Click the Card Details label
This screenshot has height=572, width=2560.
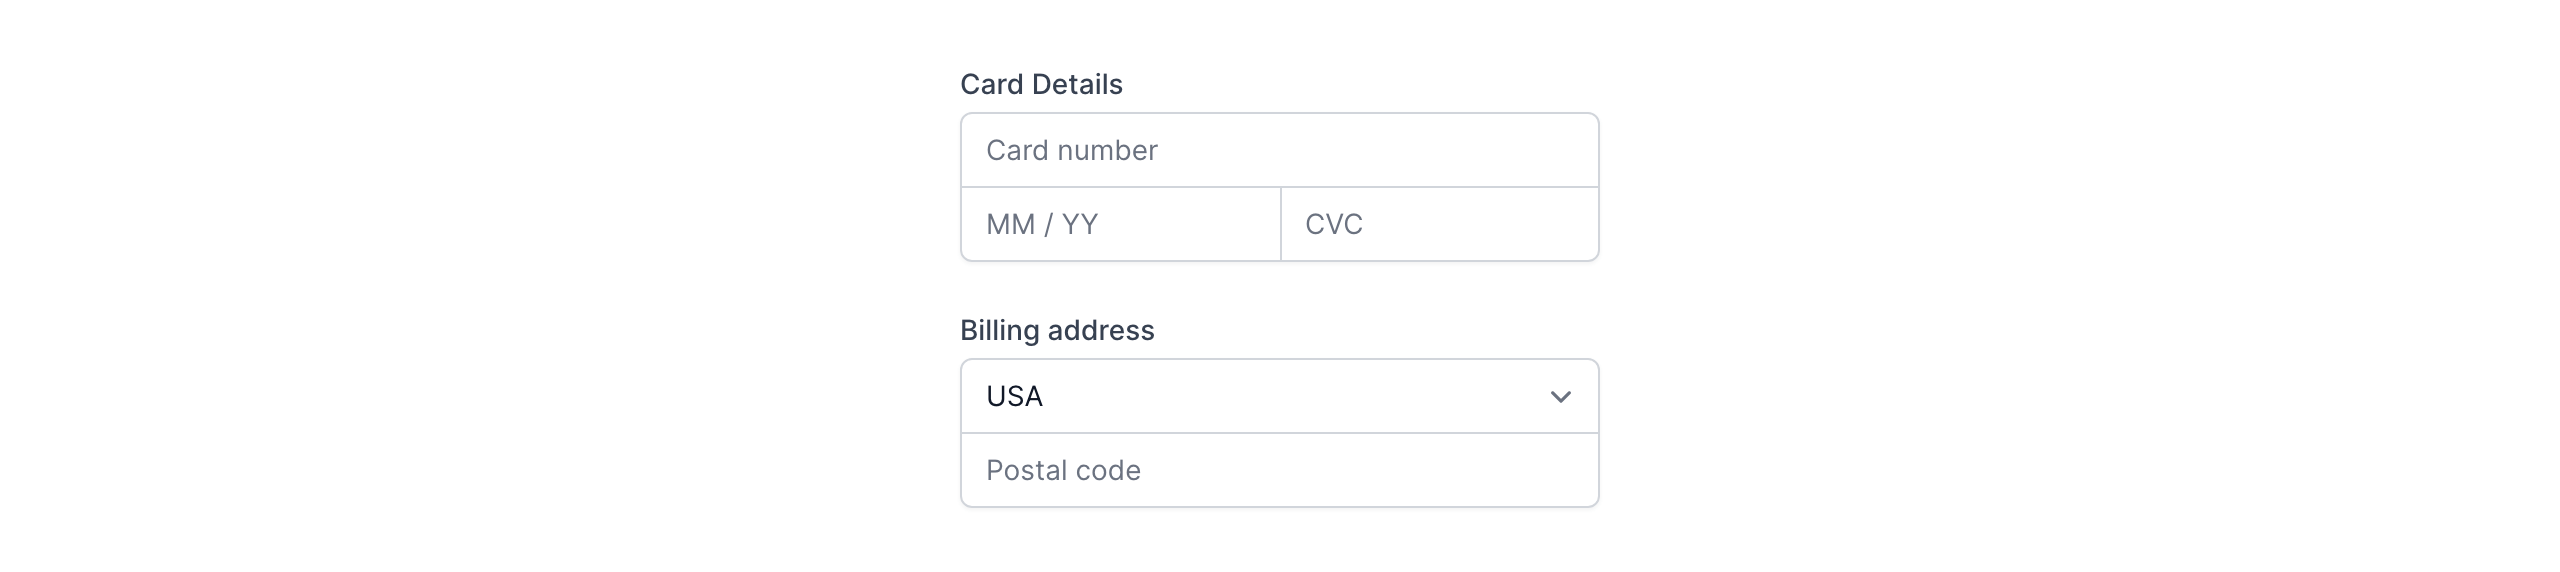tap(1041, 85)
